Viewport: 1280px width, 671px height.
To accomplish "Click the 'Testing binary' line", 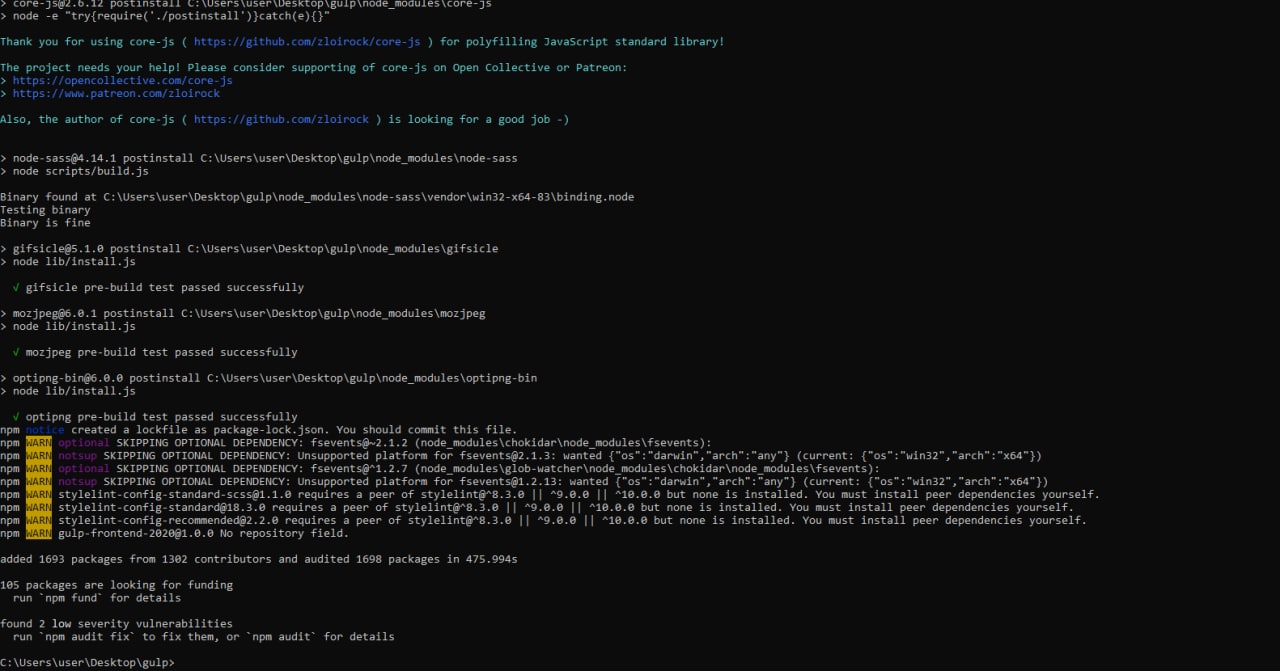I will pos(45,210).
